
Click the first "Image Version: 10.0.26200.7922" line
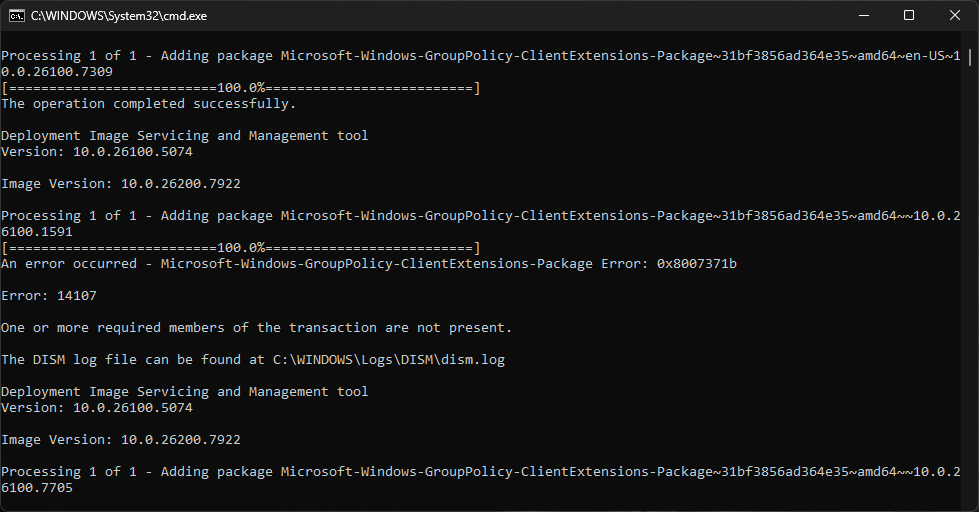[x=121, y=184]
